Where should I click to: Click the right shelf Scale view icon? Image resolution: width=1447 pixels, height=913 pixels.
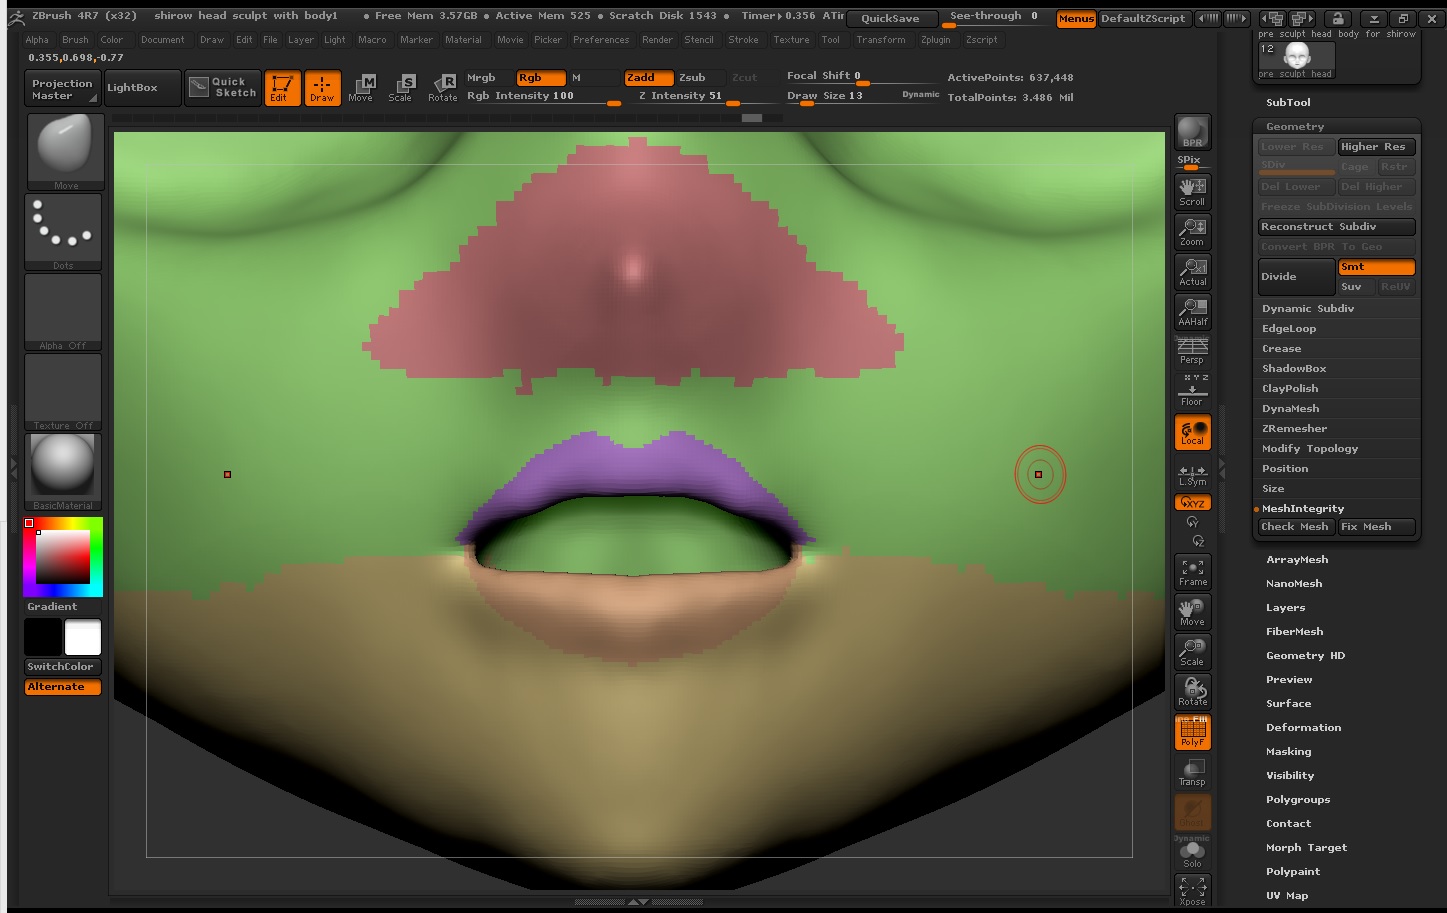coord(1192,652)
